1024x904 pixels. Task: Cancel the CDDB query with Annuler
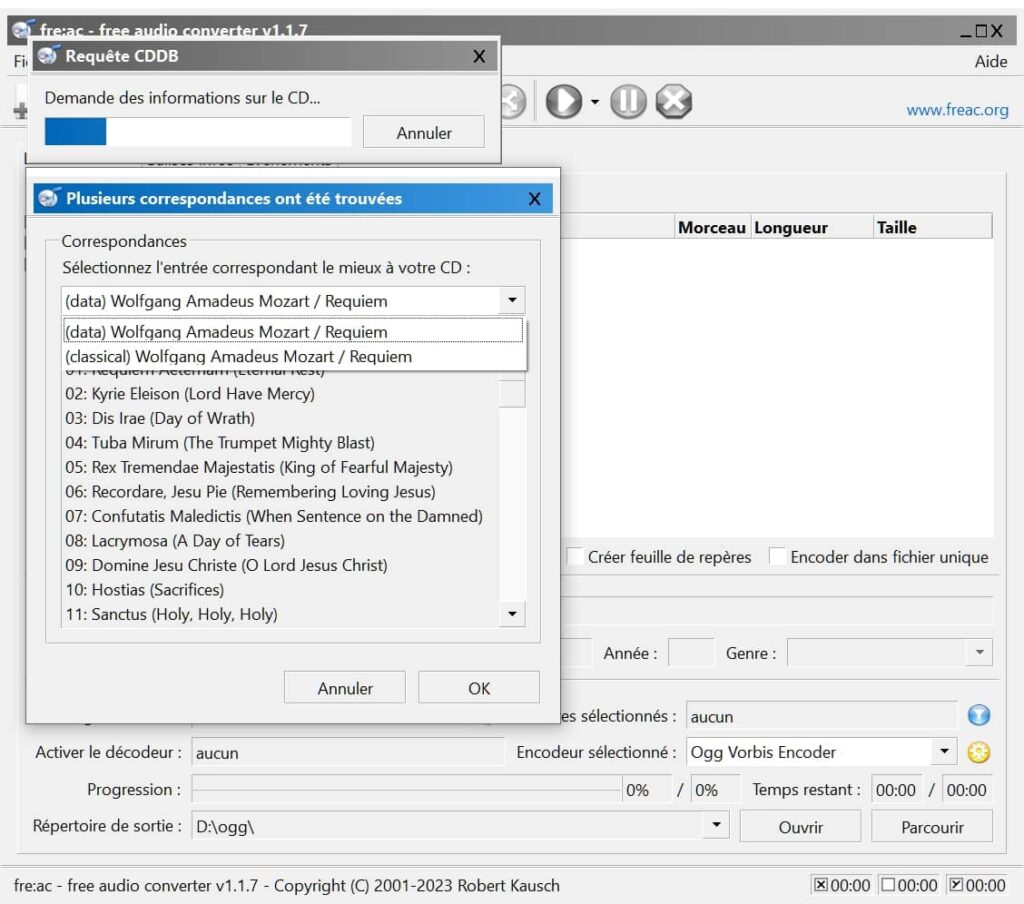[424, 133]
